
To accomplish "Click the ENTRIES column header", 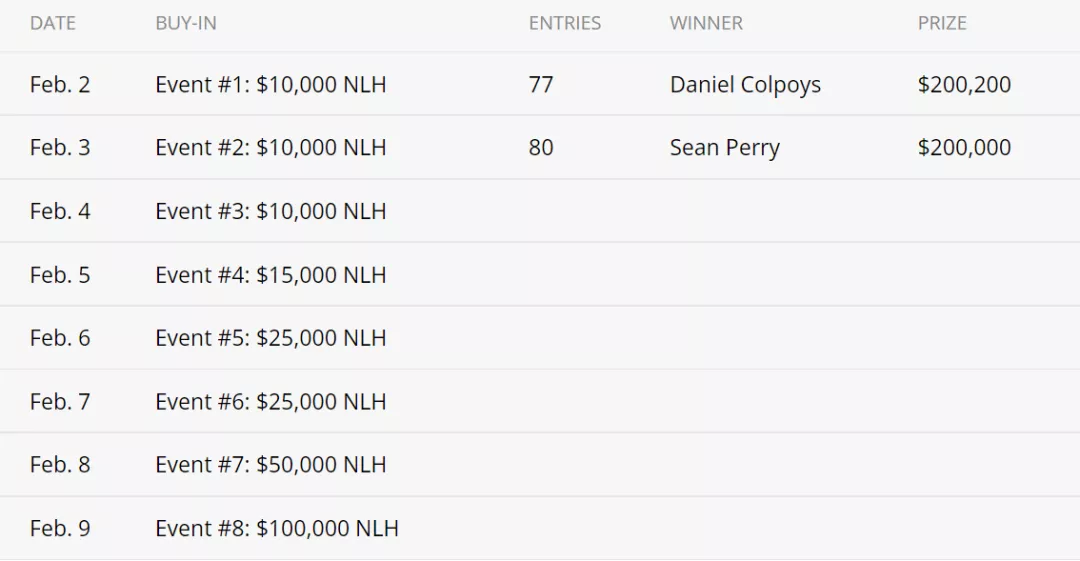I will coord(565,23).
